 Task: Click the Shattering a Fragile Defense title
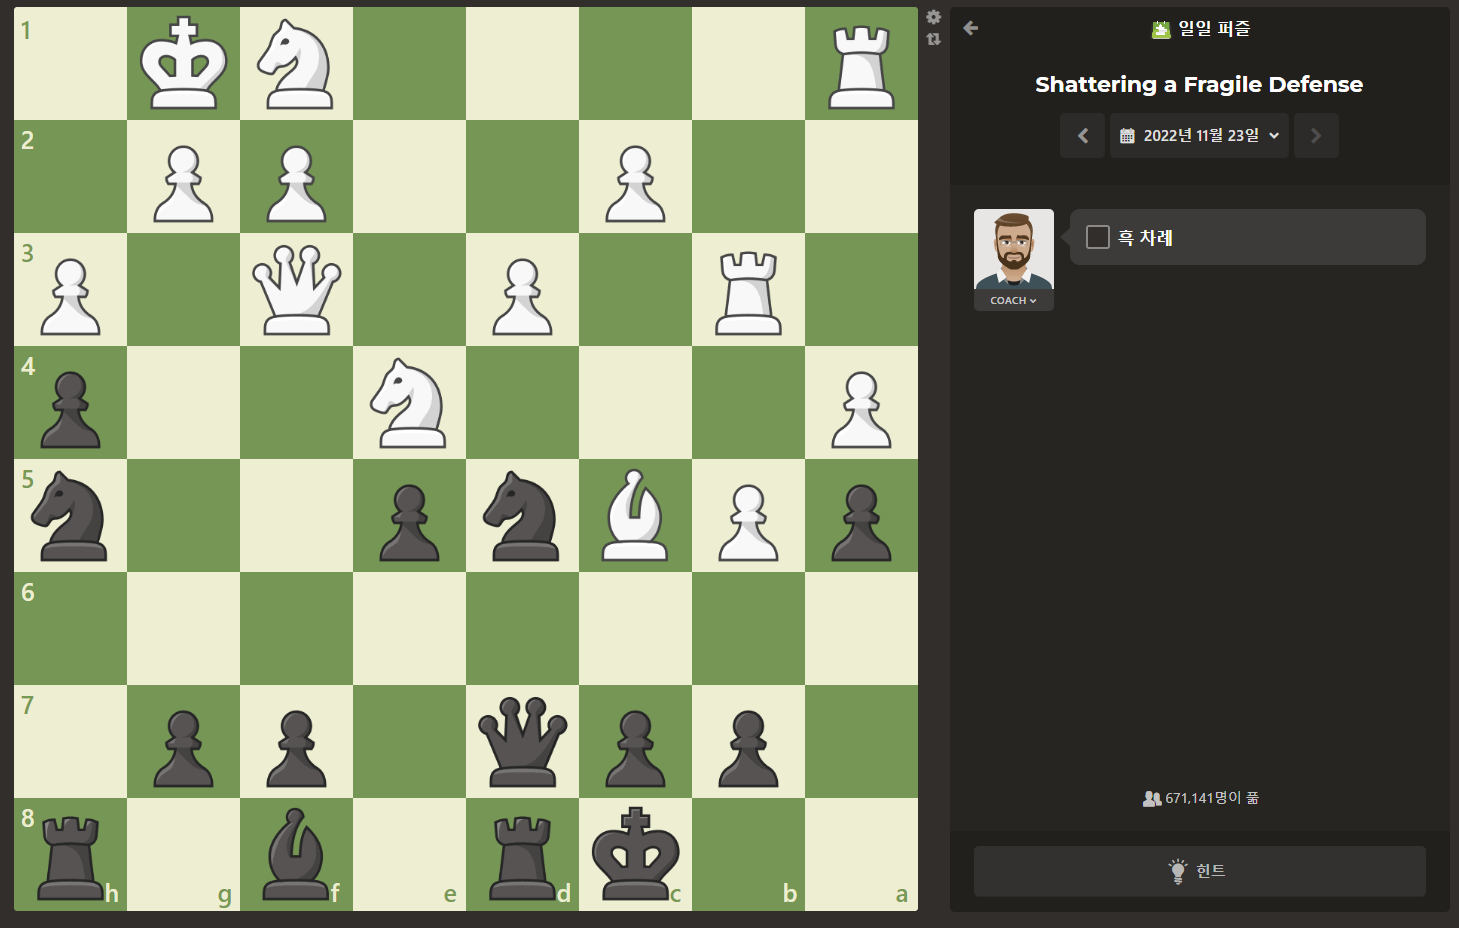point(1199,84)
